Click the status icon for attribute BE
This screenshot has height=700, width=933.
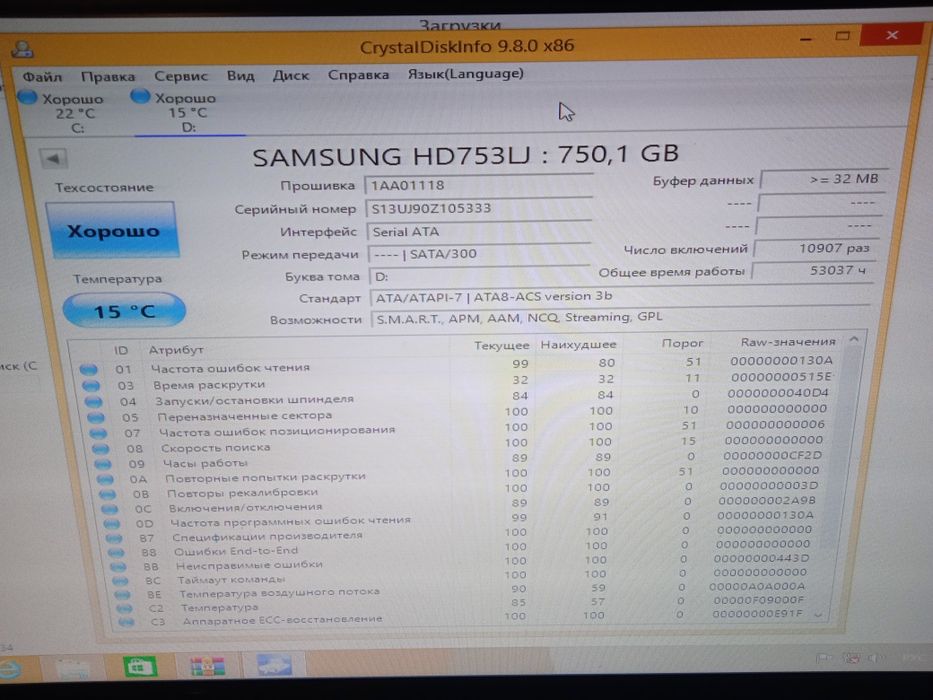tap(122, 594)
